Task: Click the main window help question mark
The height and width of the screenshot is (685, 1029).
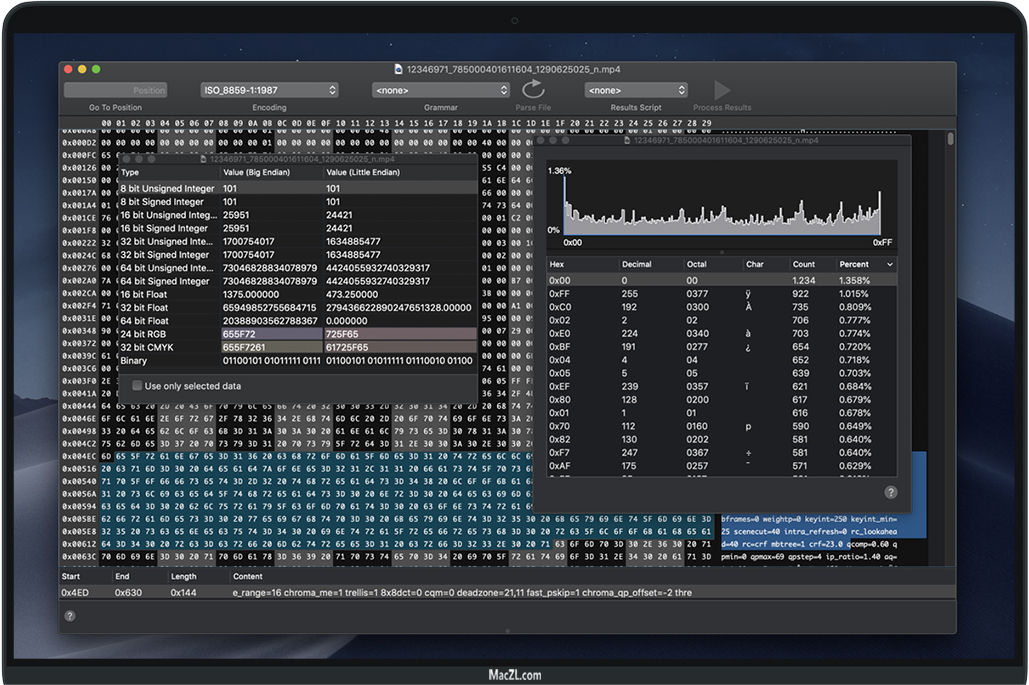Action: click(x=70, y=616)
